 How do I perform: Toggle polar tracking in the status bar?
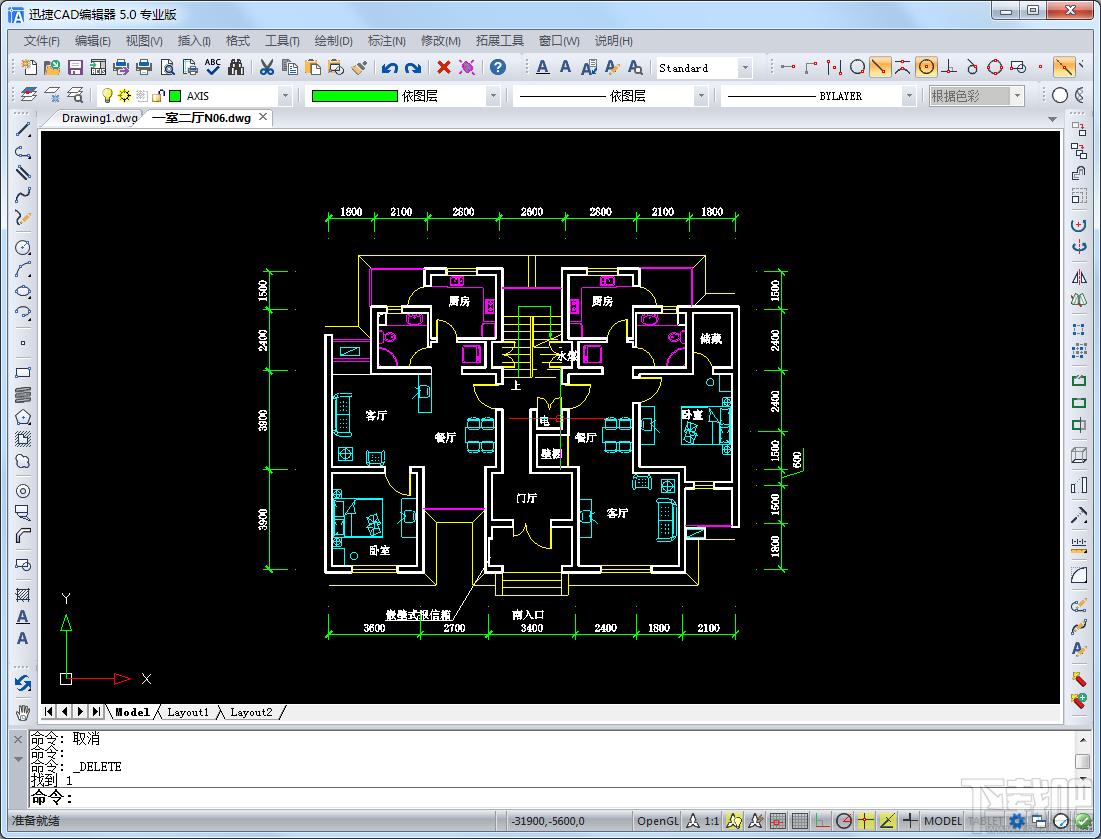click(x=844, y=820)
